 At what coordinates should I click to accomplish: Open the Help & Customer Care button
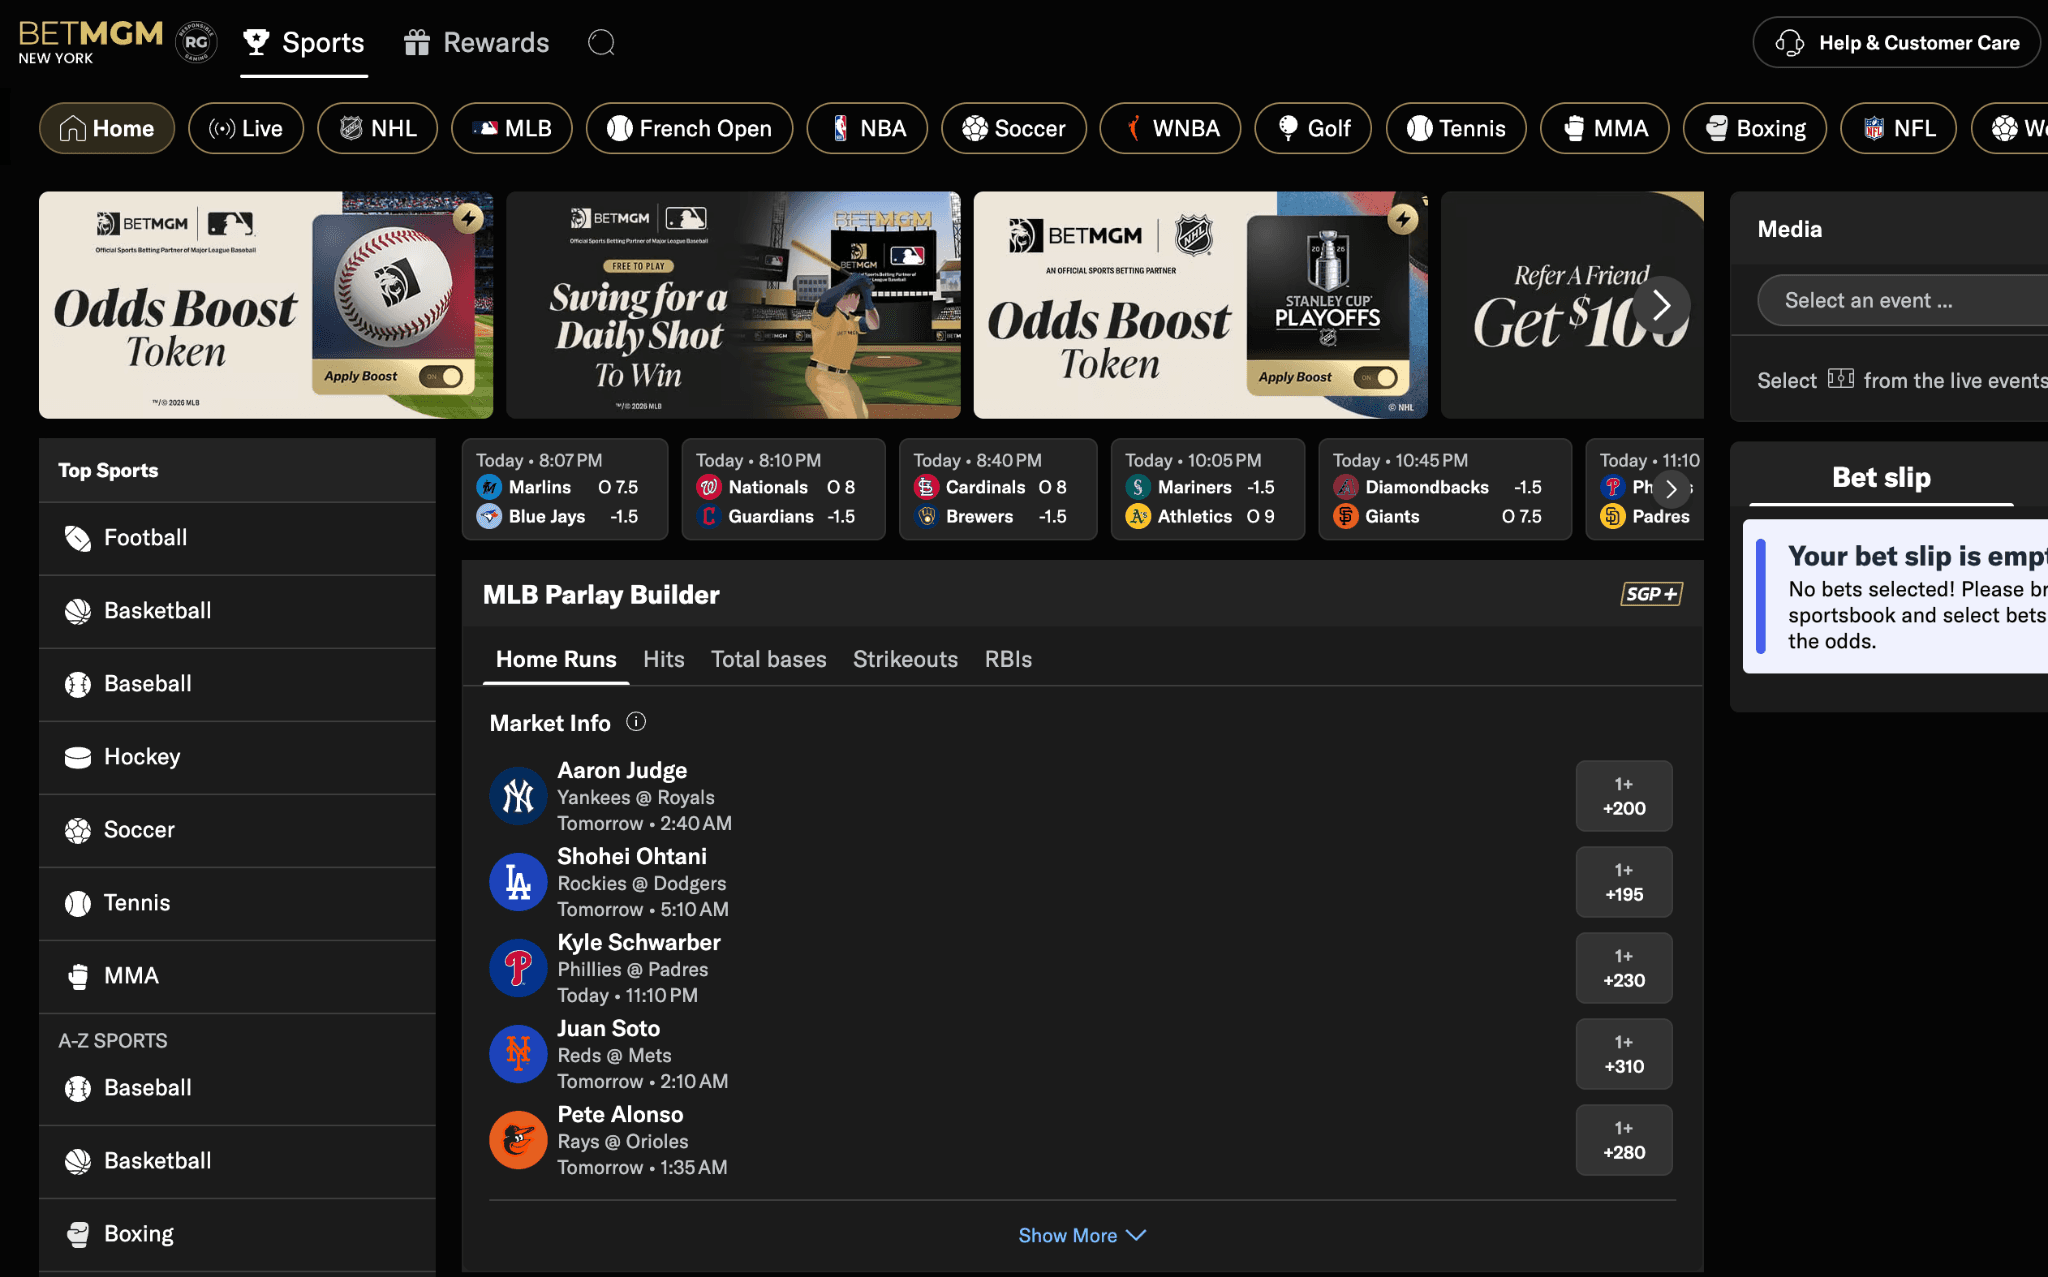1896,43
